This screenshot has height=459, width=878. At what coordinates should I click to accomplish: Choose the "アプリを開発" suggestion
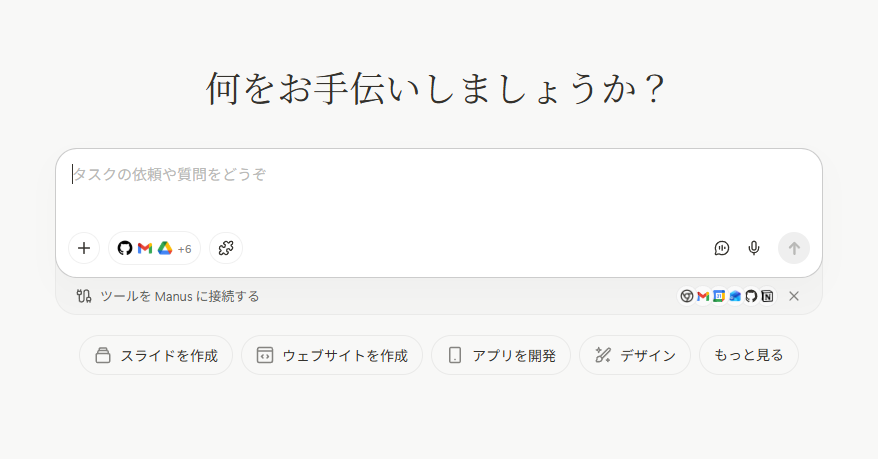pos(501,355)
